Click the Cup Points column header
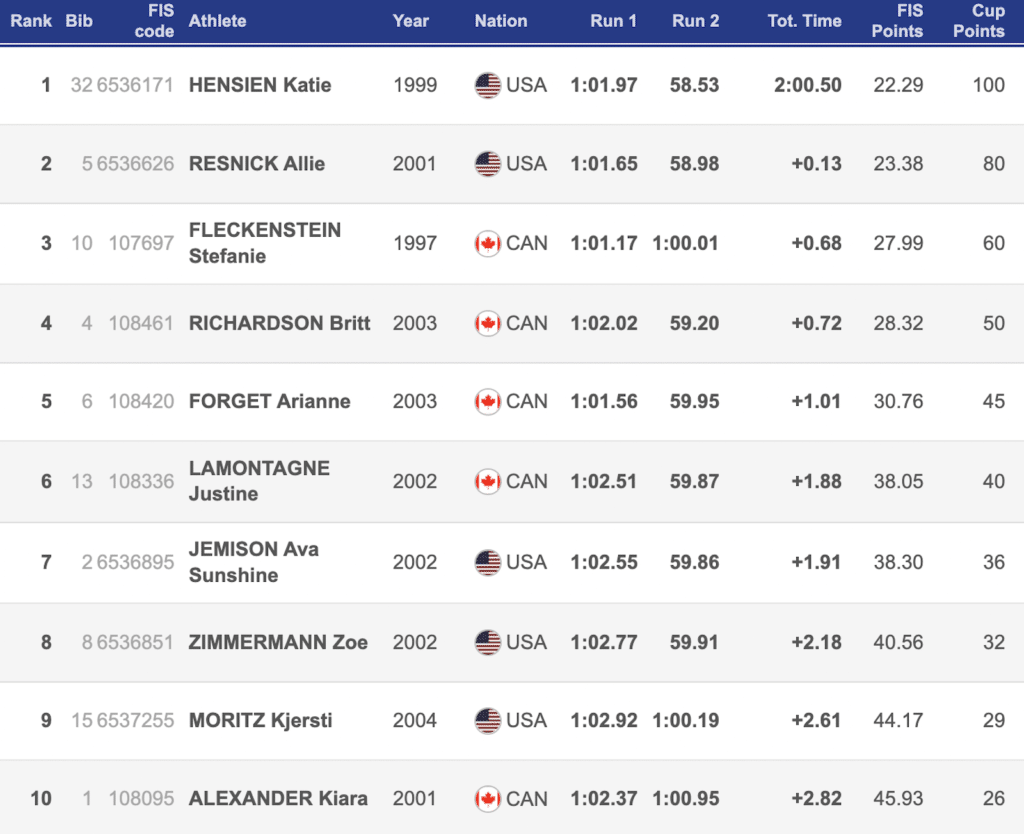Image resolution: width=1024 pixels, height=834 pixels. [978, 21]
